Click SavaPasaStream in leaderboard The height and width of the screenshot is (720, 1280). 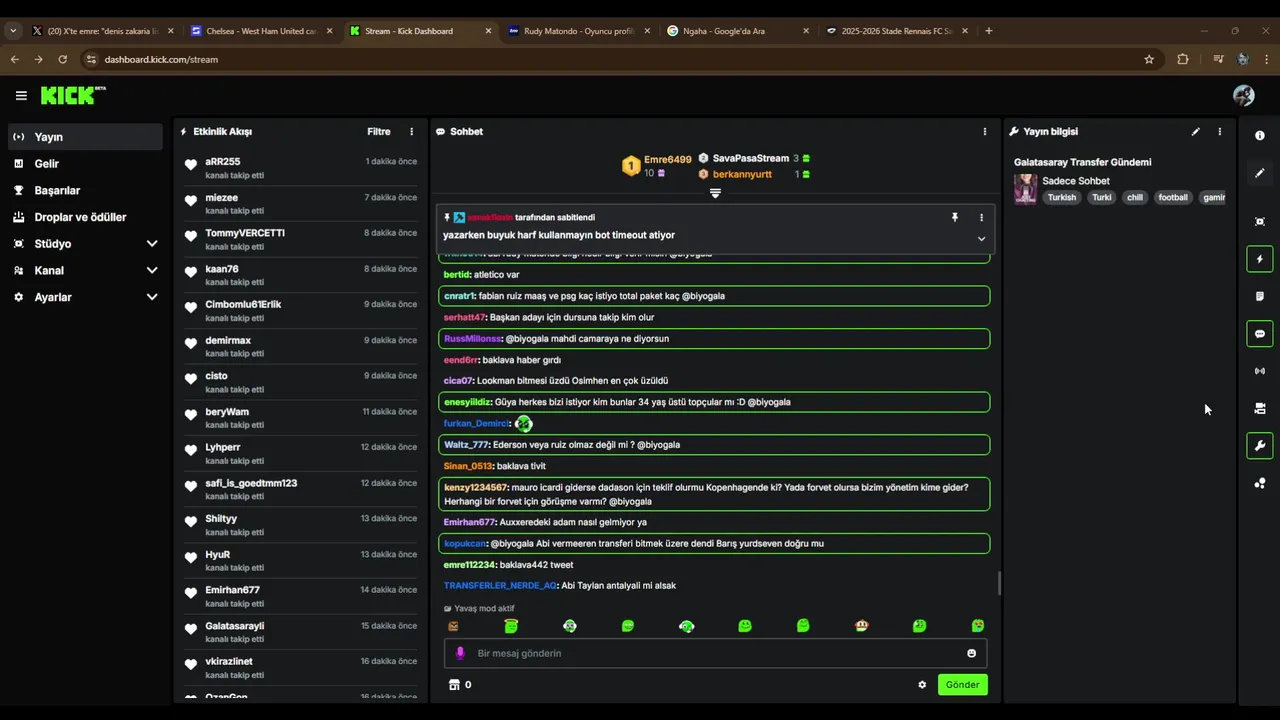coord(751,158)
